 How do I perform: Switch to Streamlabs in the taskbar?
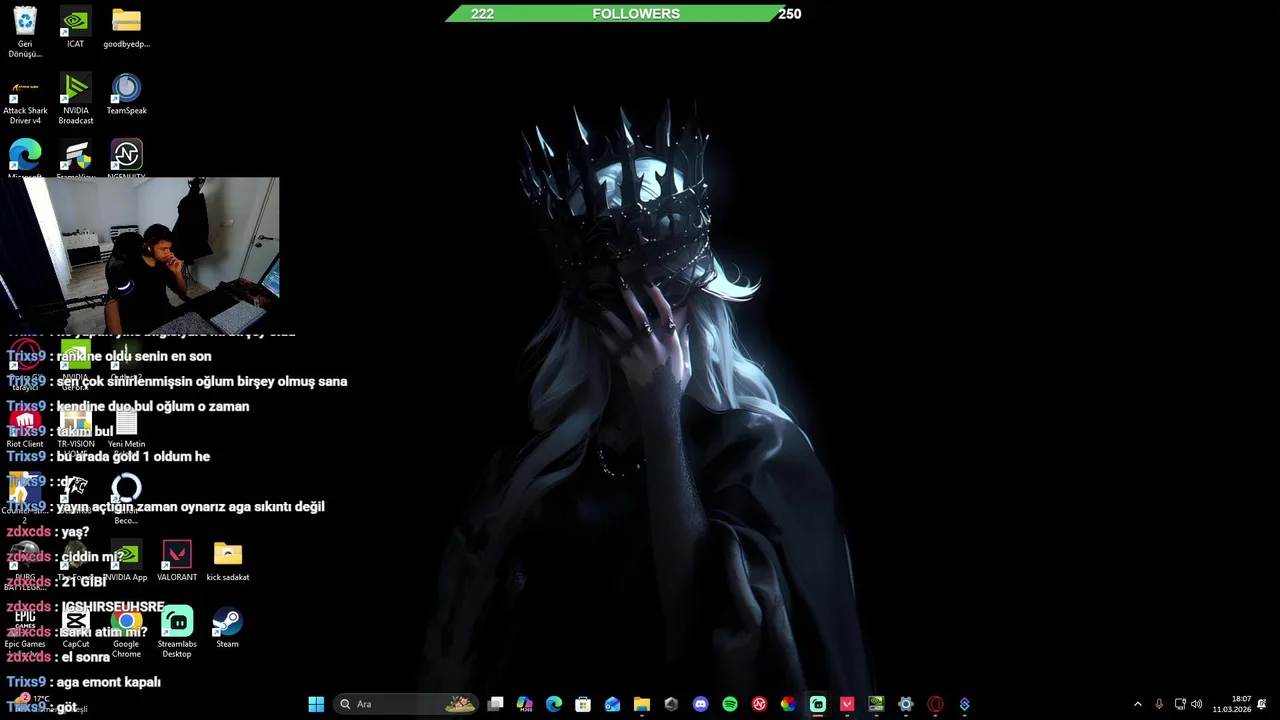coord(817,704)
